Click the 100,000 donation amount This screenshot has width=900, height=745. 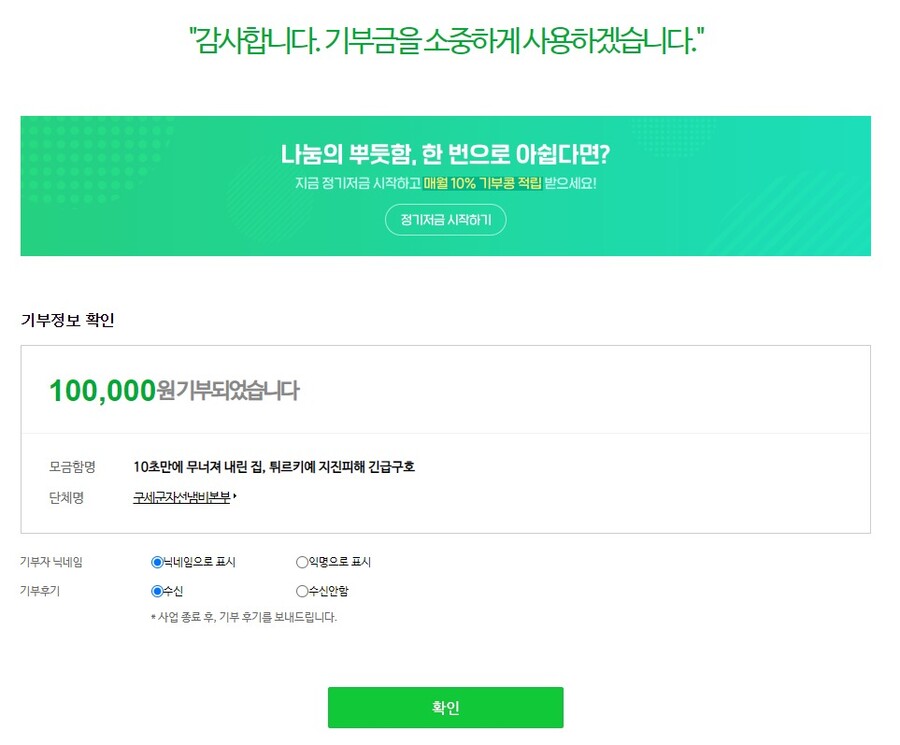coord(102,390)
